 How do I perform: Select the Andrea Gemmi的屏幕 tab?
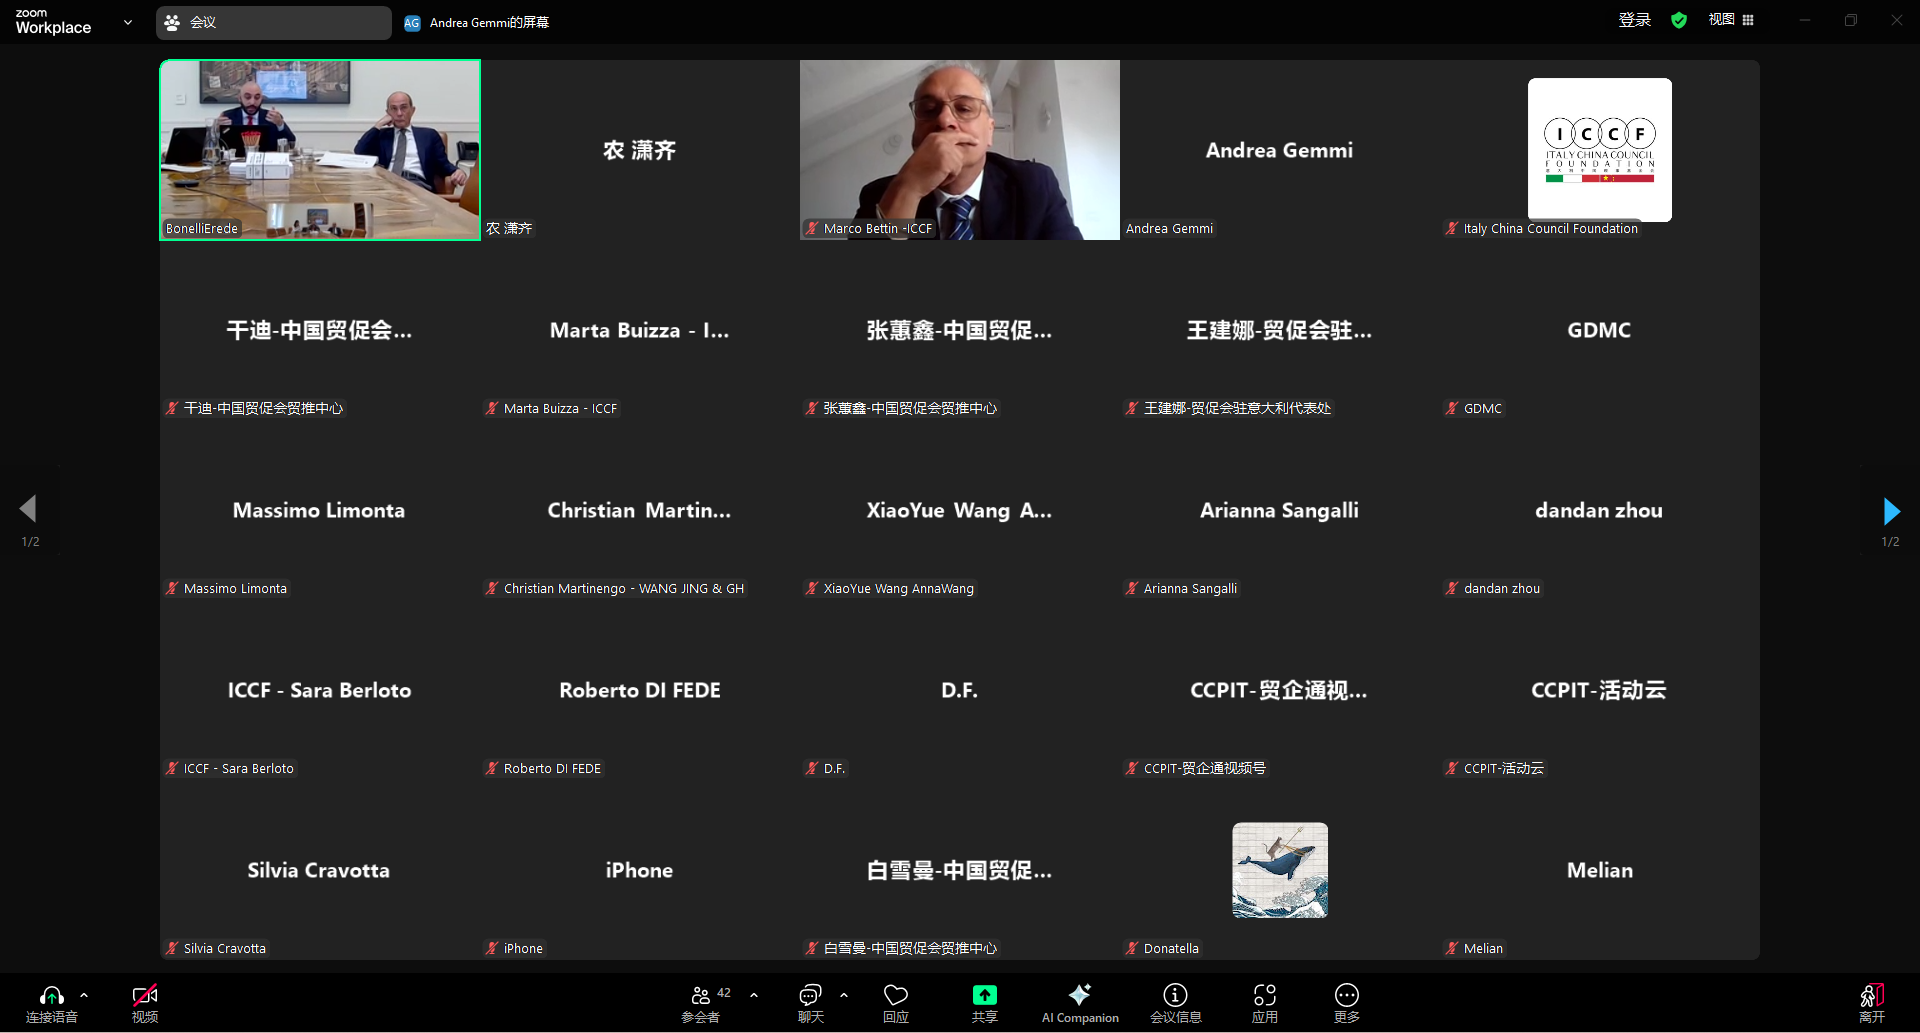(476, 22)
